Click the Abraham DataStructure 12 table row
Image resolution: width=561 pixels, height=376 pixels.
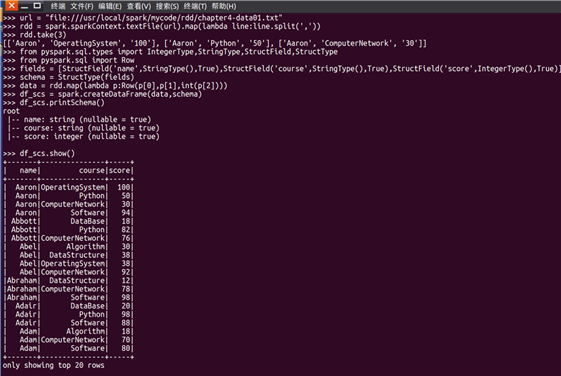click(68, 280)
